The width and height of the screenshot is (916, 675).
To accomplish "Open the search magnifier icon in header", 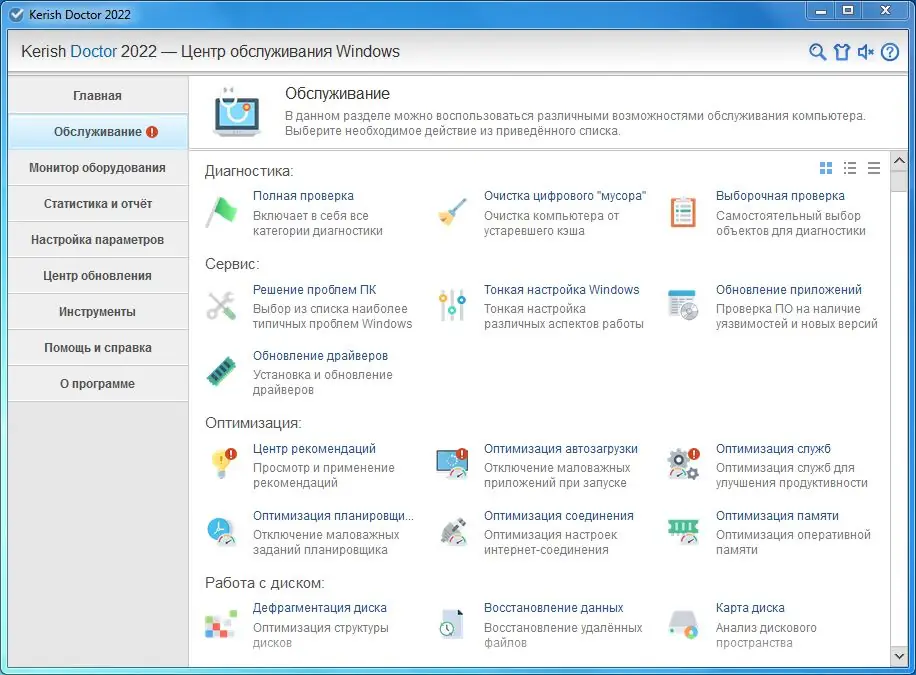I will point(817,52).
